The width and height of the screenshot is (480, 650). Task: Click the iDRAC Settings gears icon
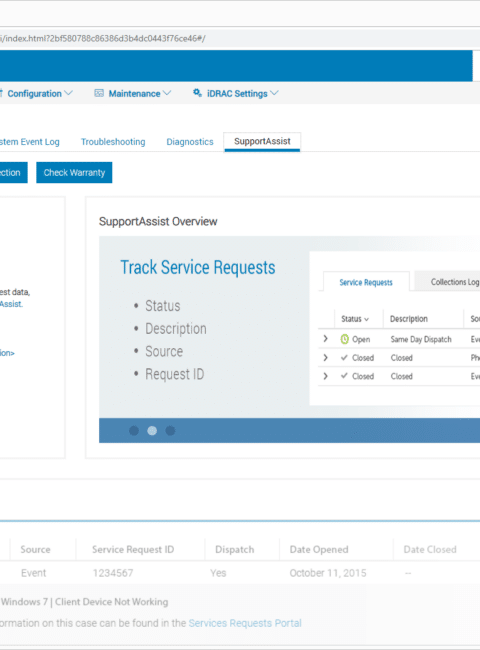tap(197, 93)
